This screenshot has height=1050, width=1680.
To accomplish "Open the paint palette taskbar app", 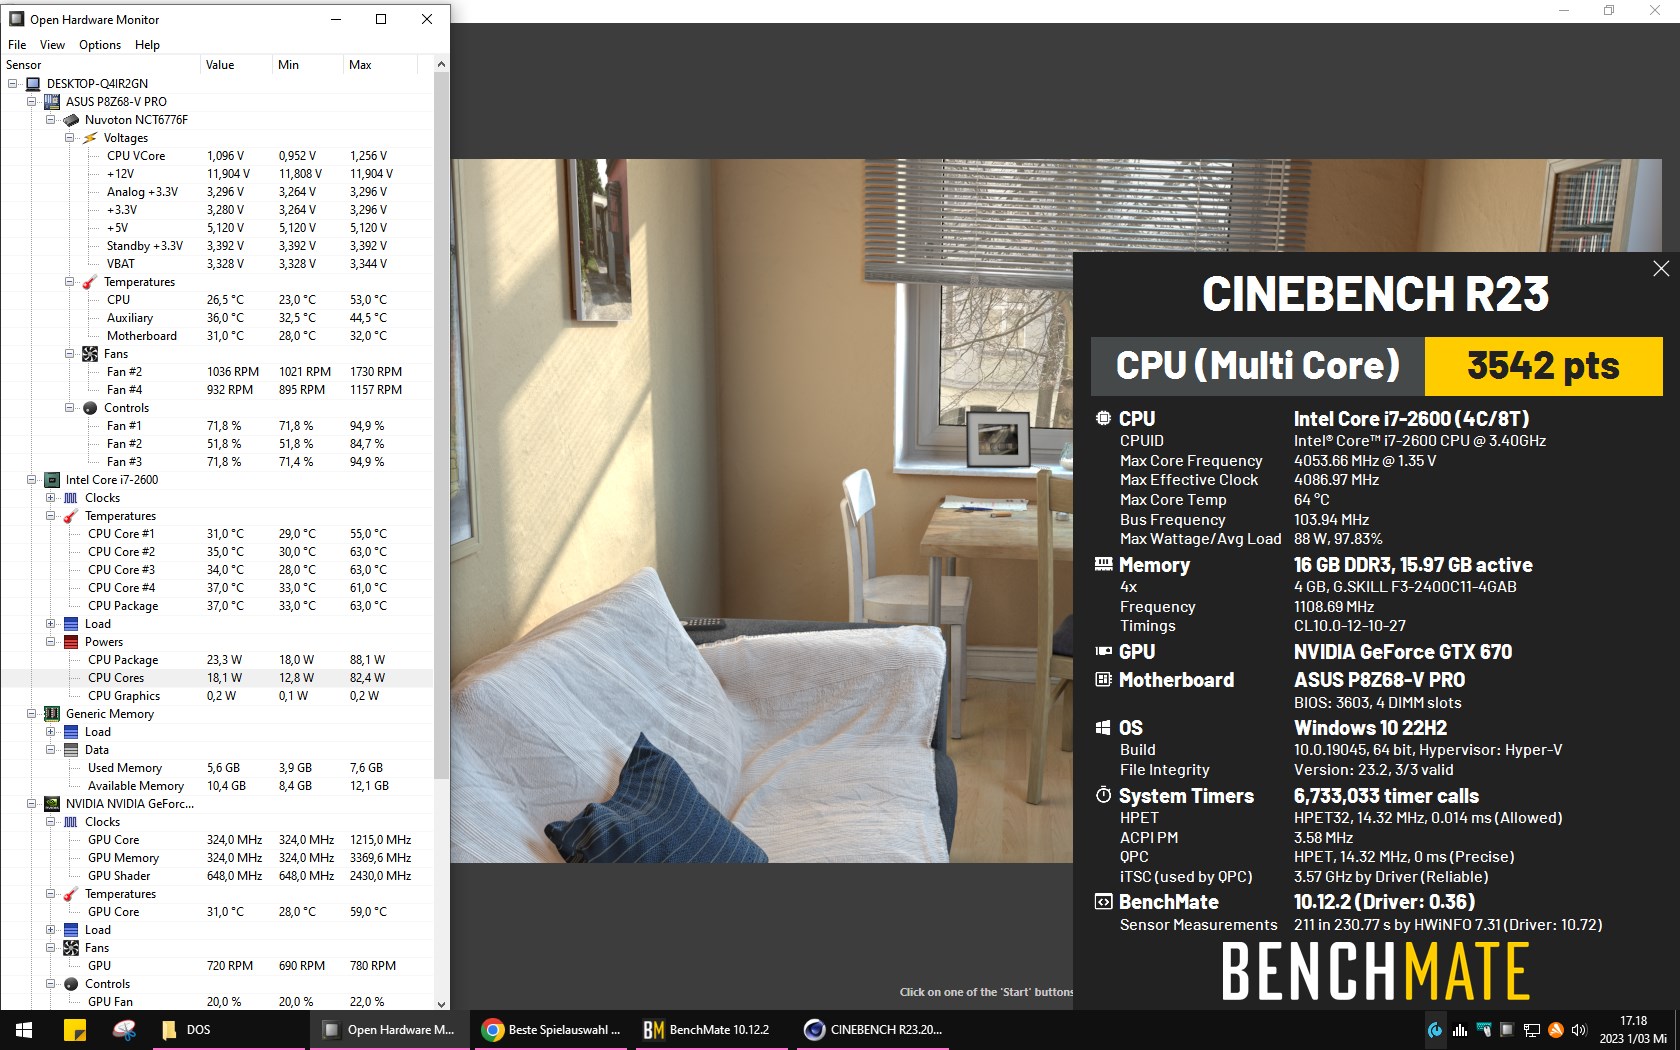I will coord(124,1030).
